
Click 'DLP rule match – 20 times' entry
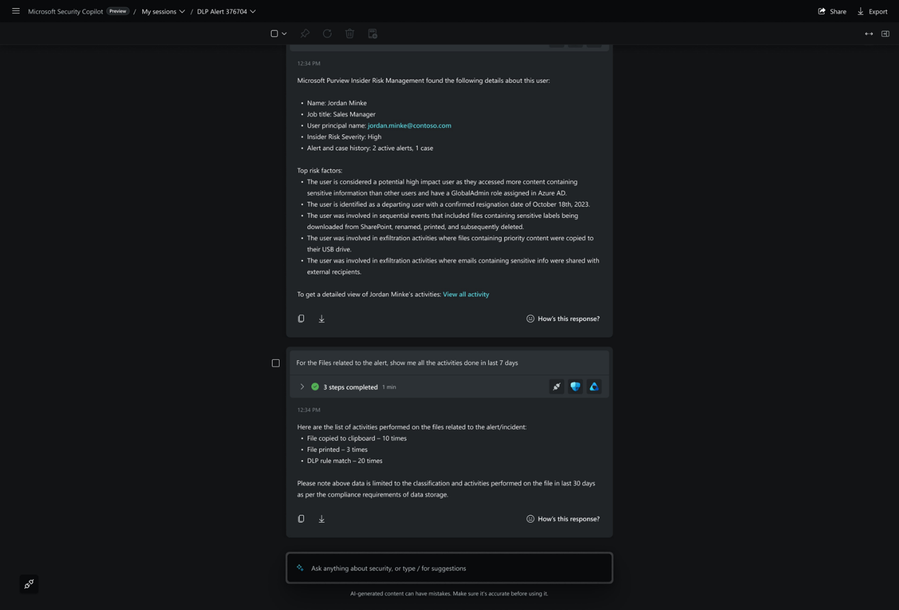click(345, 461)
